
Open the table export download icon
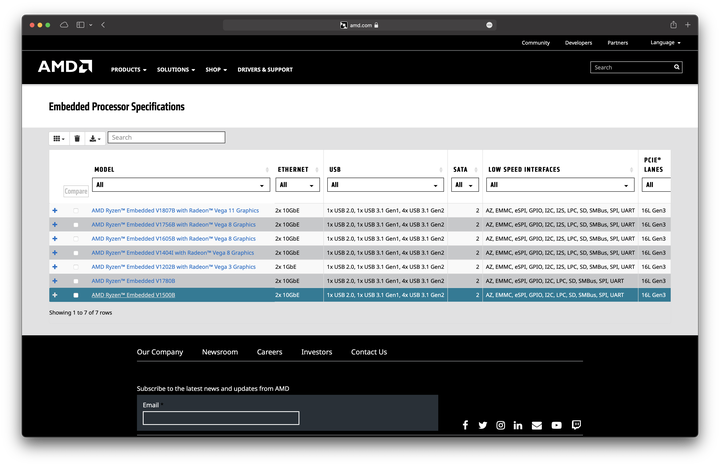pyautogui.click(x=95, y=138)
